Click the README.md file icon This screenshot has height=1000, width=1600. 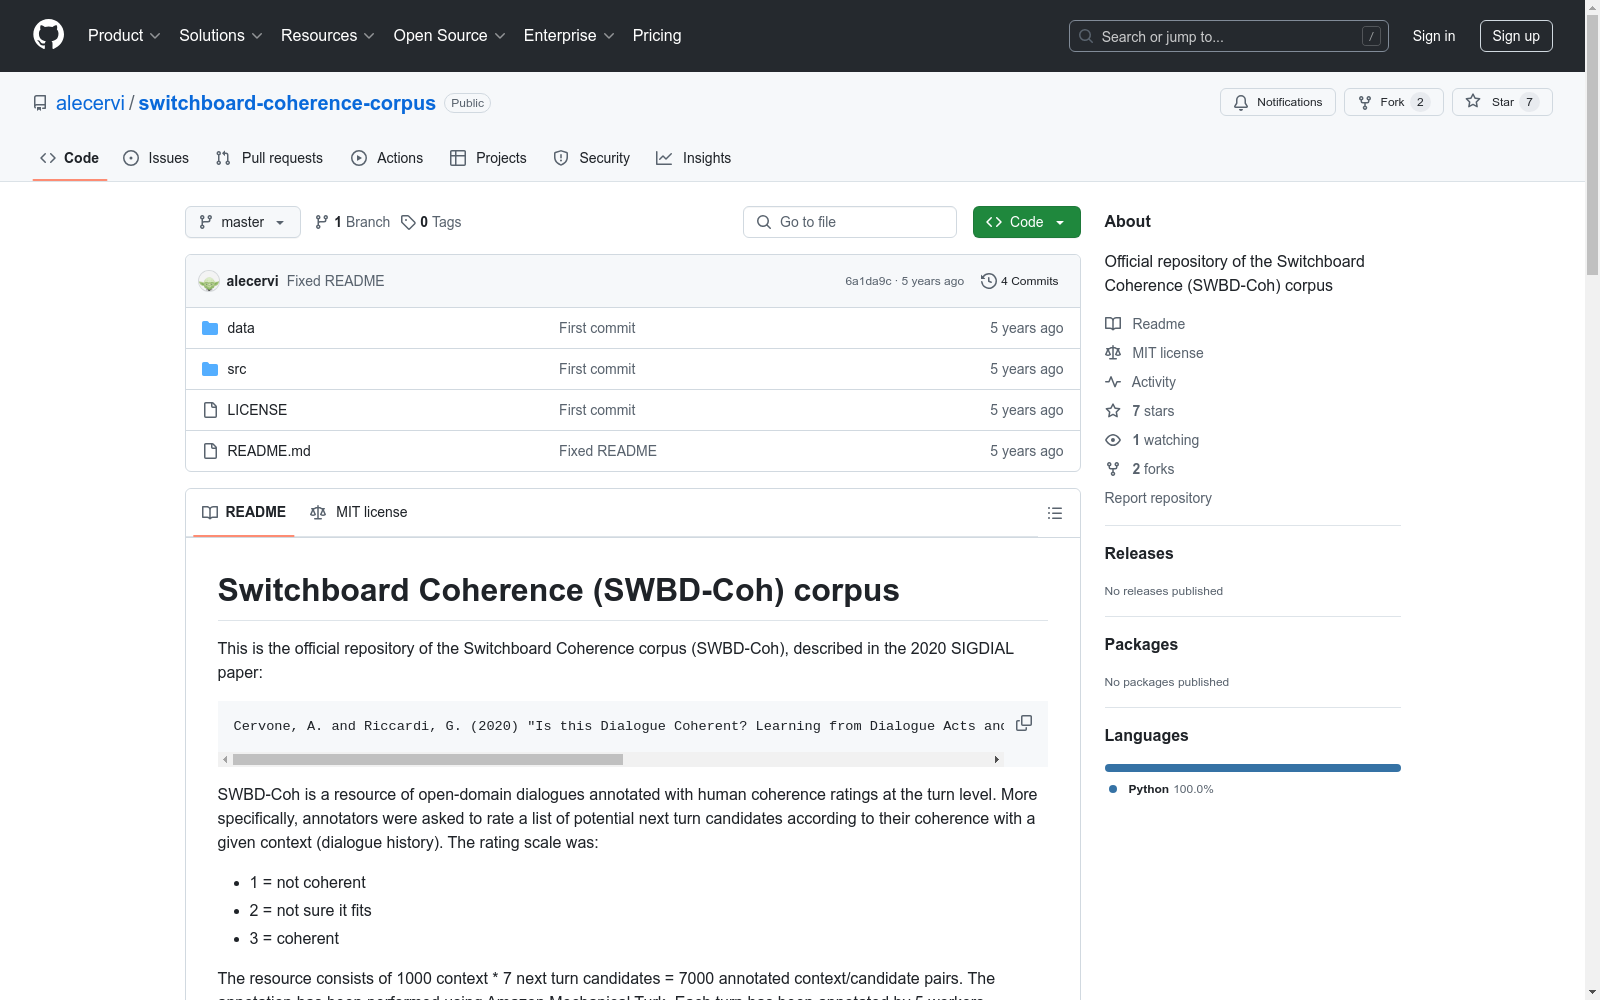click(x=210, y=451)
